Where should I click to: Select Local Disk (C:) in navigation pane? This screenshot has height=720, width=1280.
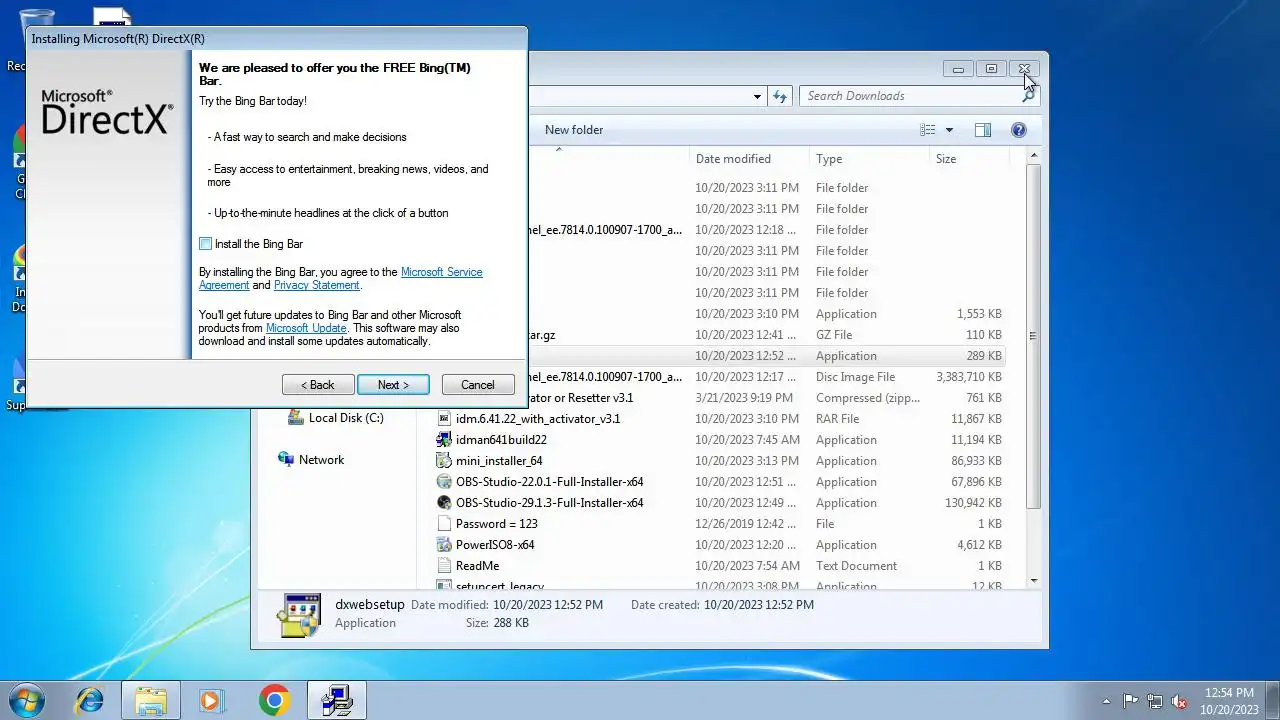point(346,418)
